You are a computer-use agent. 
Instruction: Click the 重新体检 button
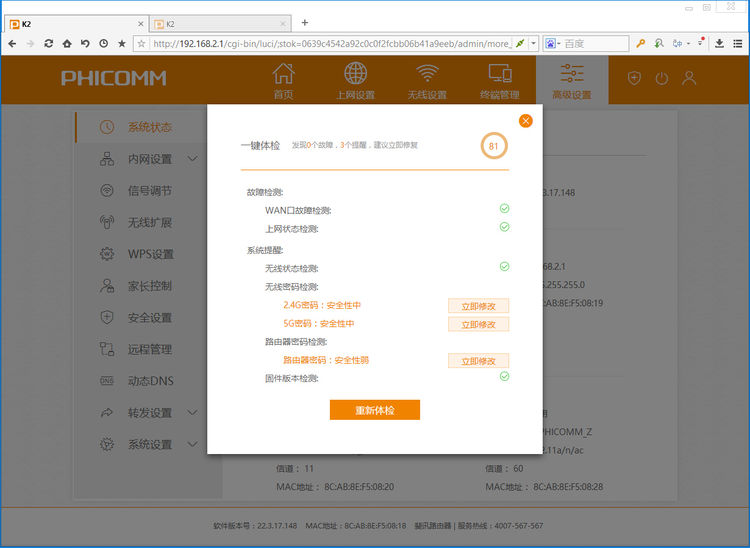tap(374, 410)
